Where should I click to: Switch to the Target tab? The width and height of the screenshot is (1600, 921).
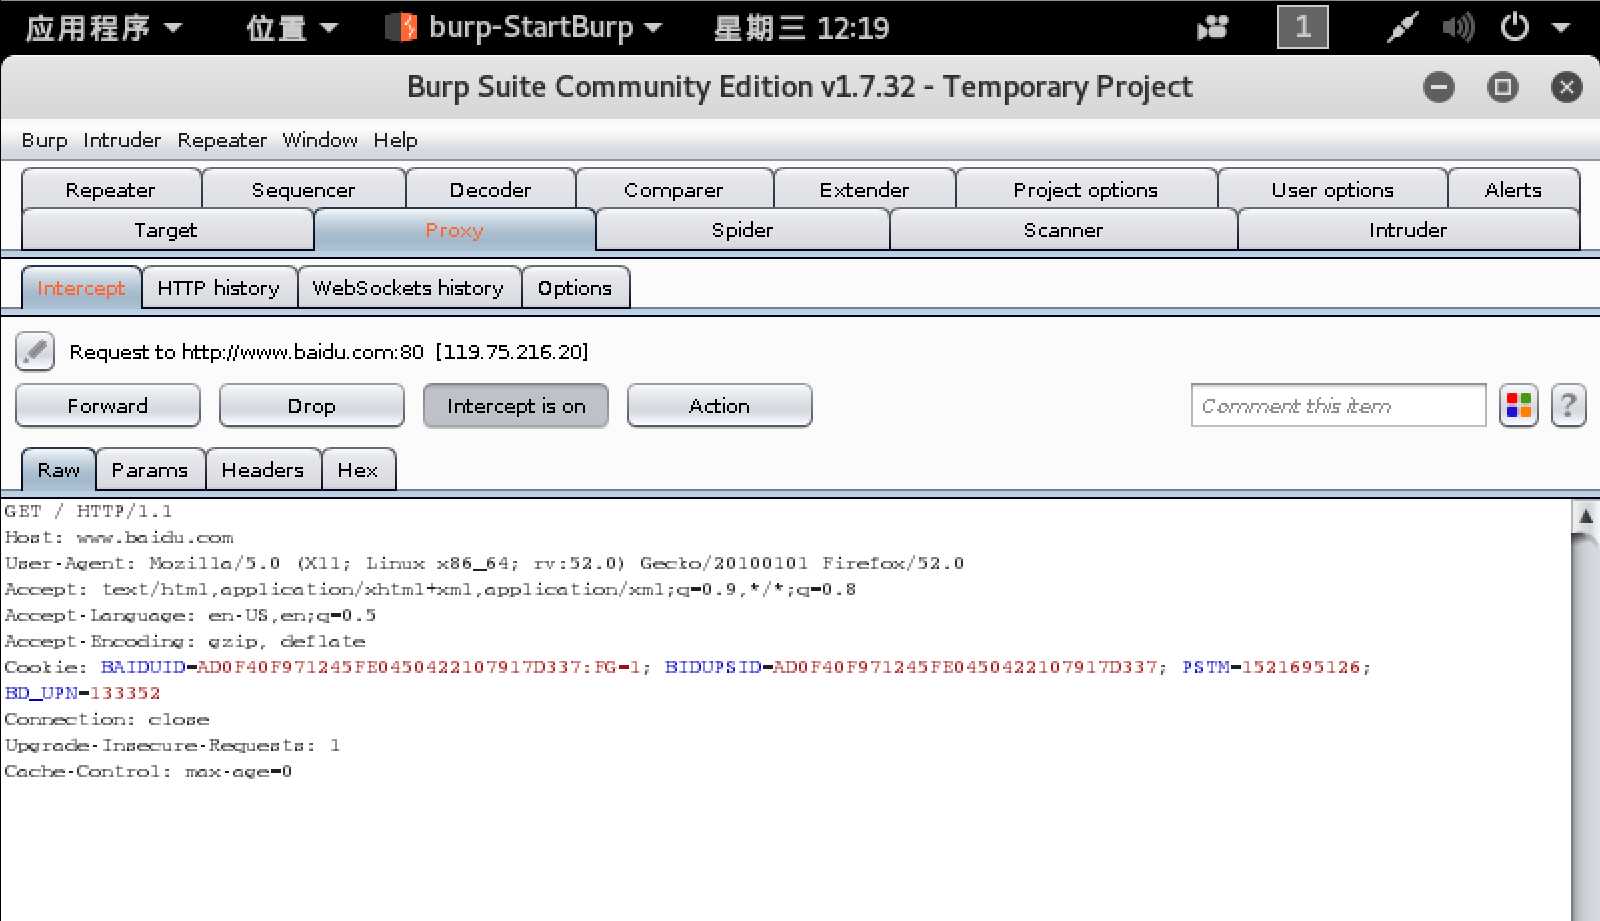click(x=166, y=230)
